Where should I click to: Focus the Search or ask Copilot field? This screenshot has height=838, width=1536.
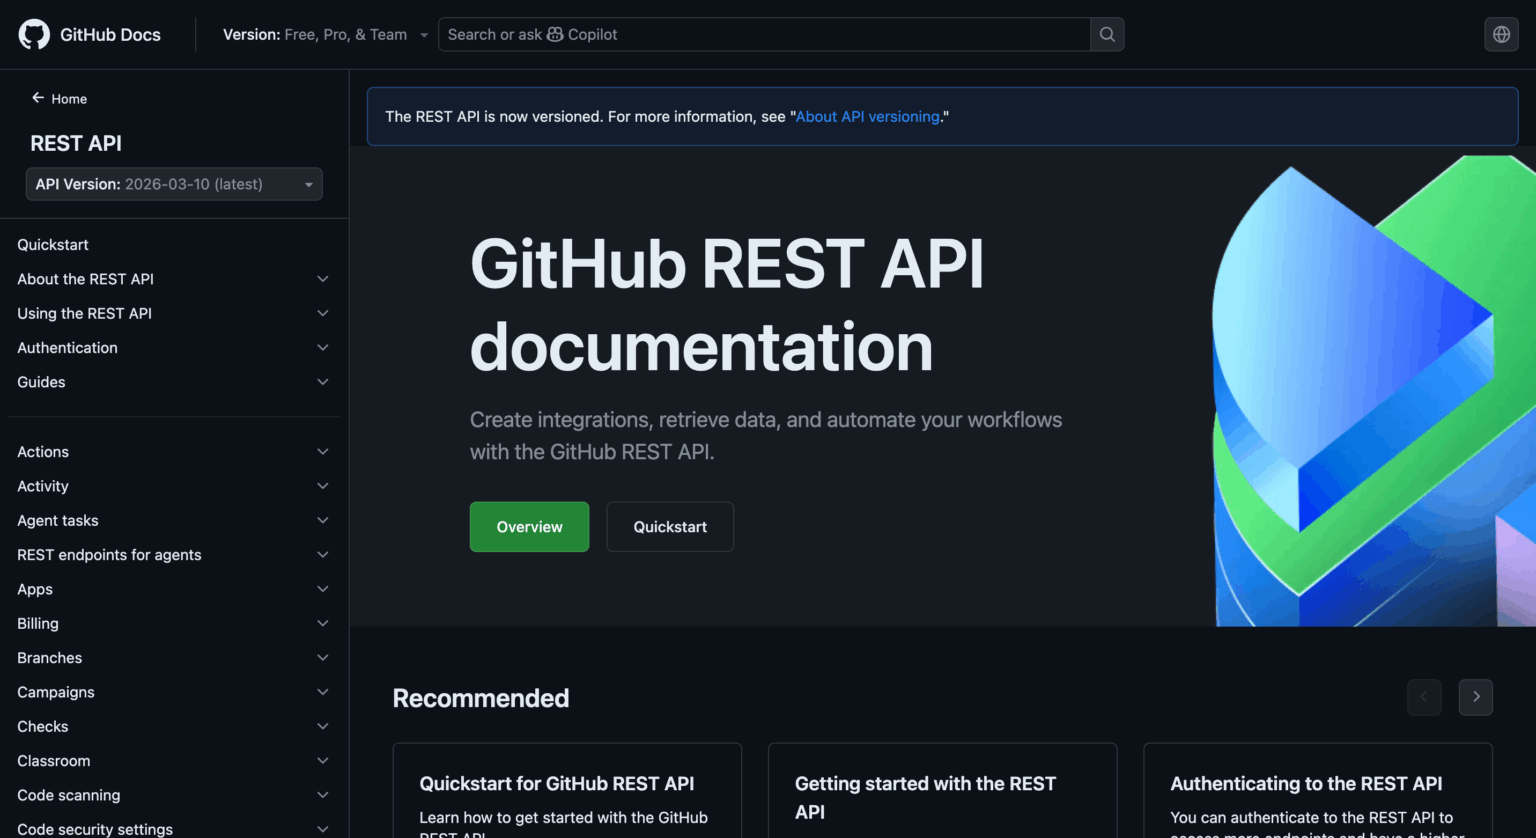[x=764, y=34]
